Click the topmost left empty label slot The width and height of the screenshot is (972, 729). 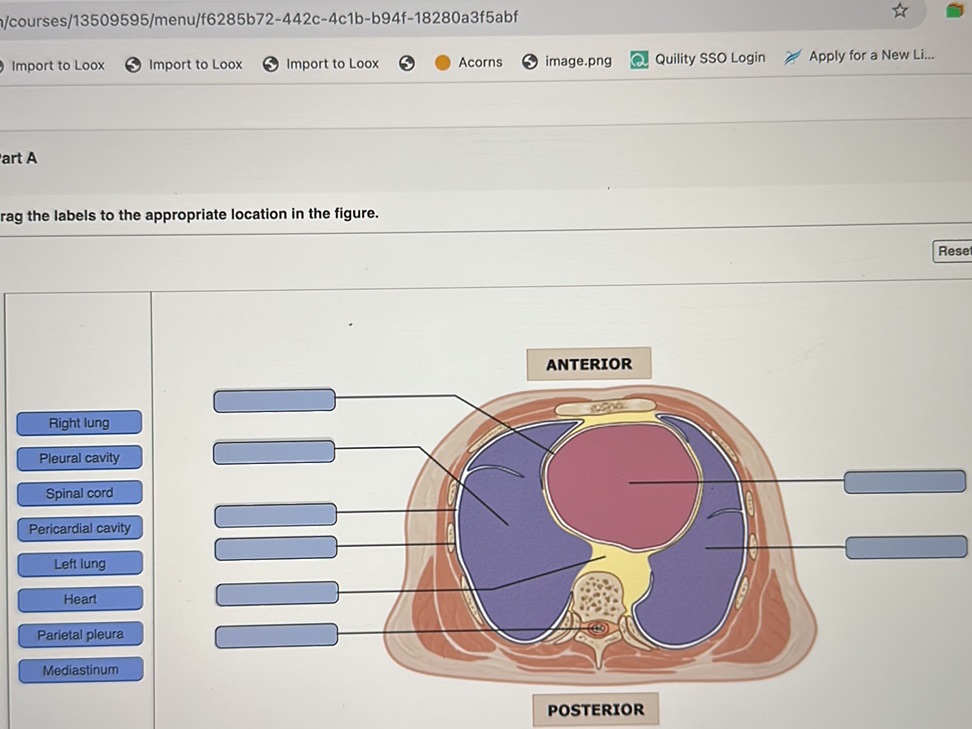pos(274,400)
